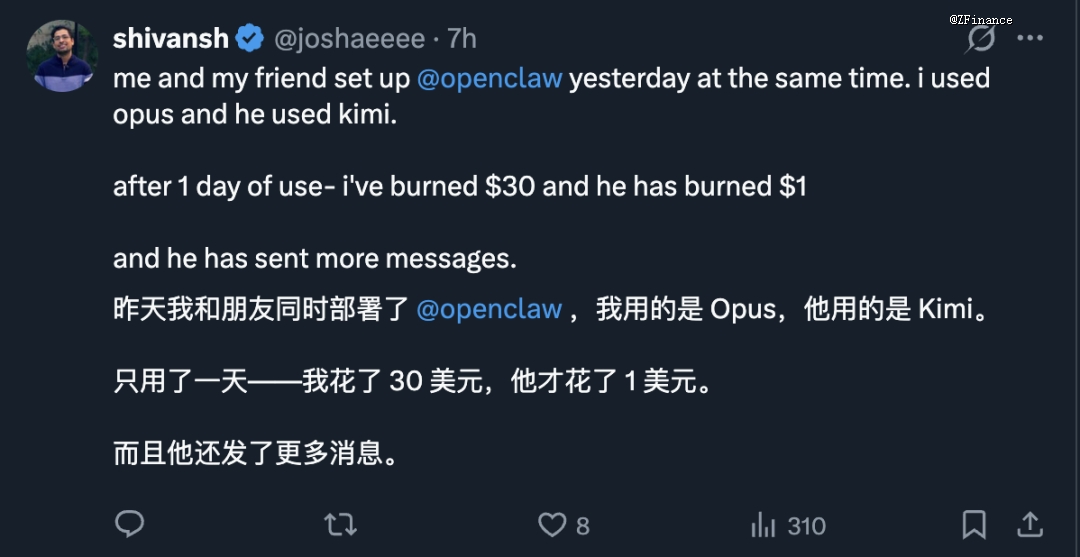Image resolution: width=1080 pixels, height=557 pixels.
Task: Open @openclaw mention in the Chinese translation
Action: click(x=489, y=309)
